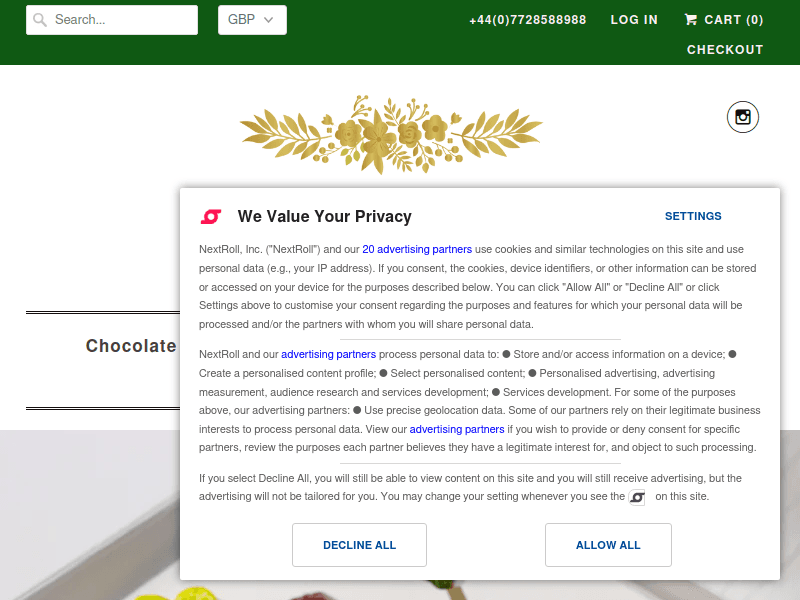The width and height of the screenshot is (800, 600).
Task: Open the GBP currency dropdown
Action: click(x=252, y=20)
